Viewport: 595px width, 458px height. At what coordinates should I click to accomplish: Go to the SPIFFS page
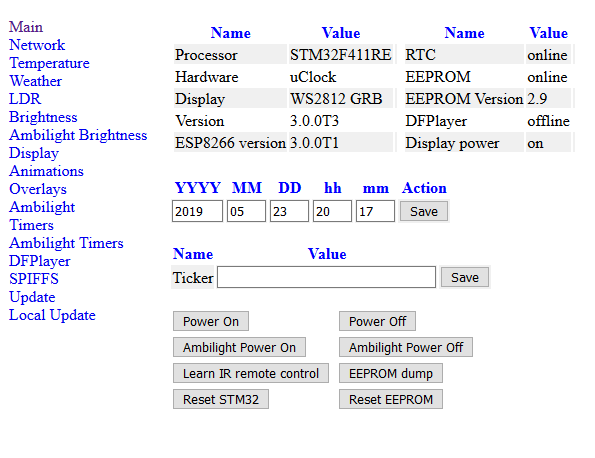[x=34, y=279]
